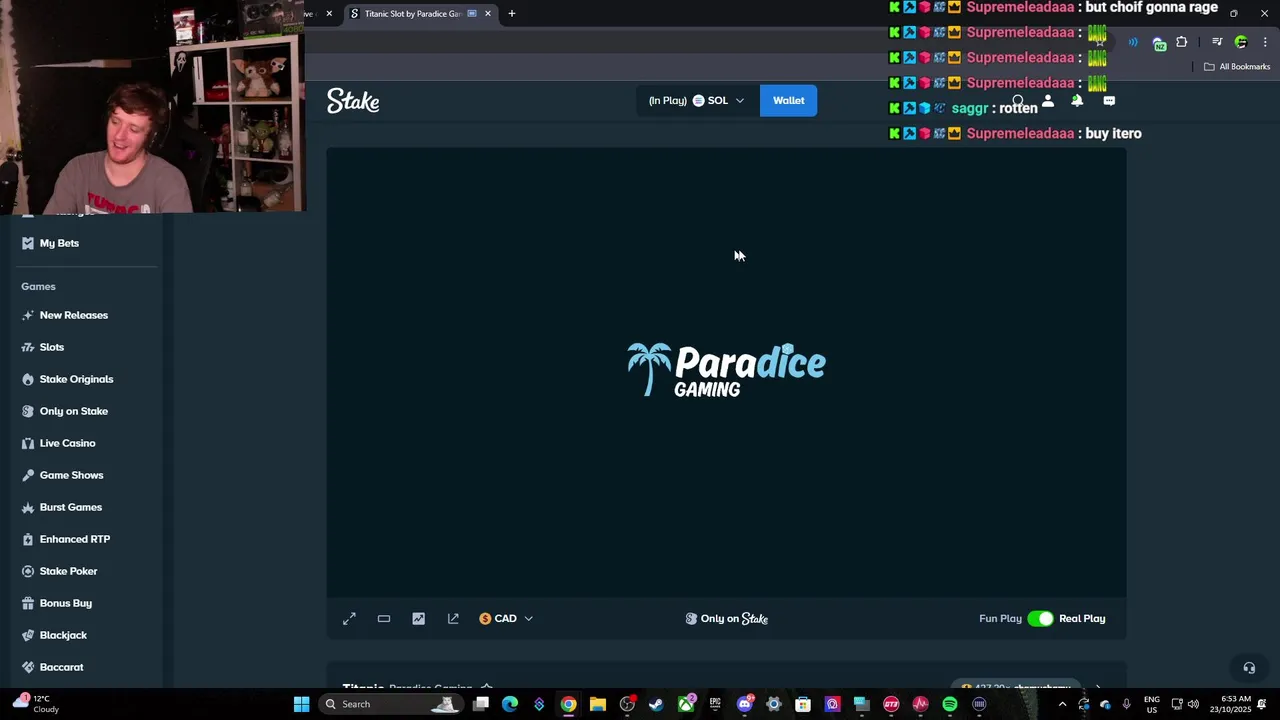Open Windows Start menu
This screenshot has height=720, width=1280.
pyautogui.click(x=301, y=704)
